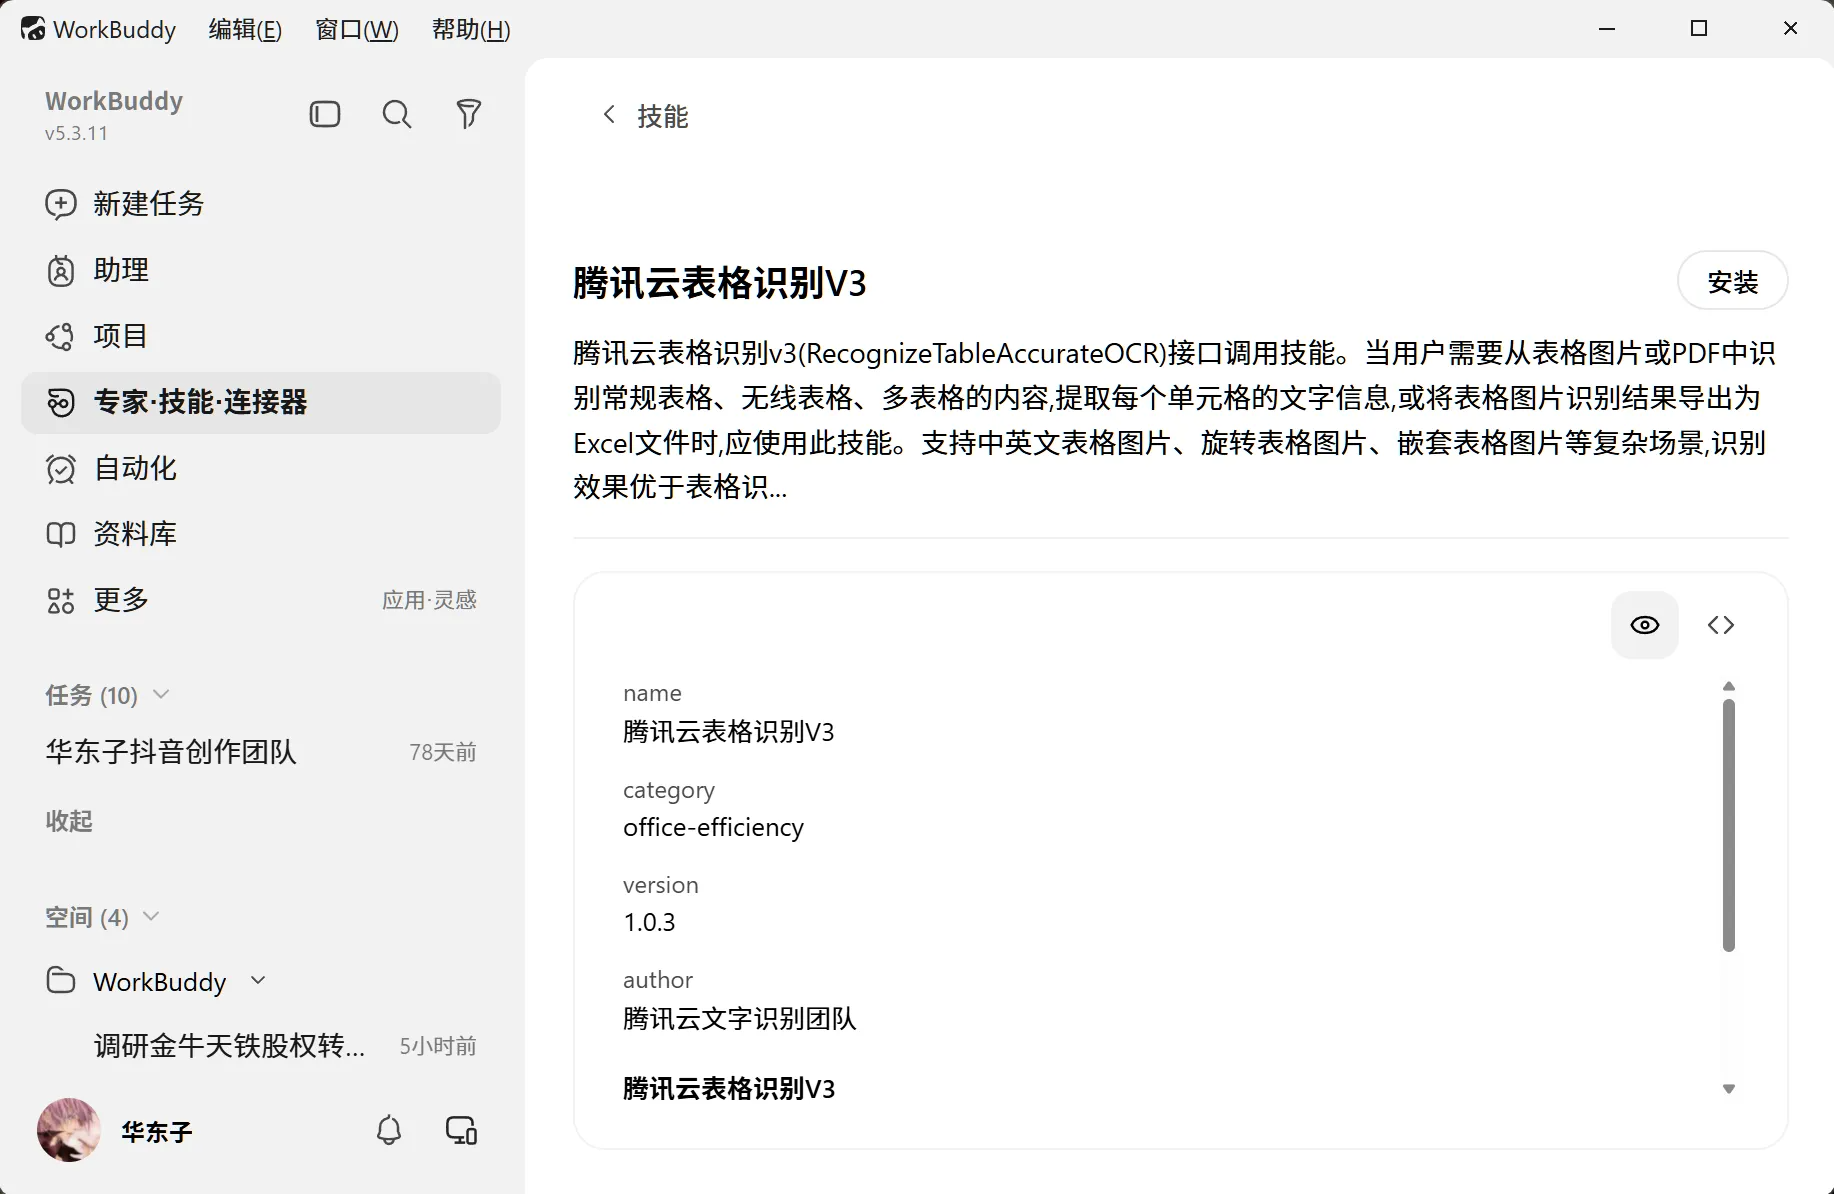Return to 技能 list
Screen dimensions: 1834x1194
[662, 116]
